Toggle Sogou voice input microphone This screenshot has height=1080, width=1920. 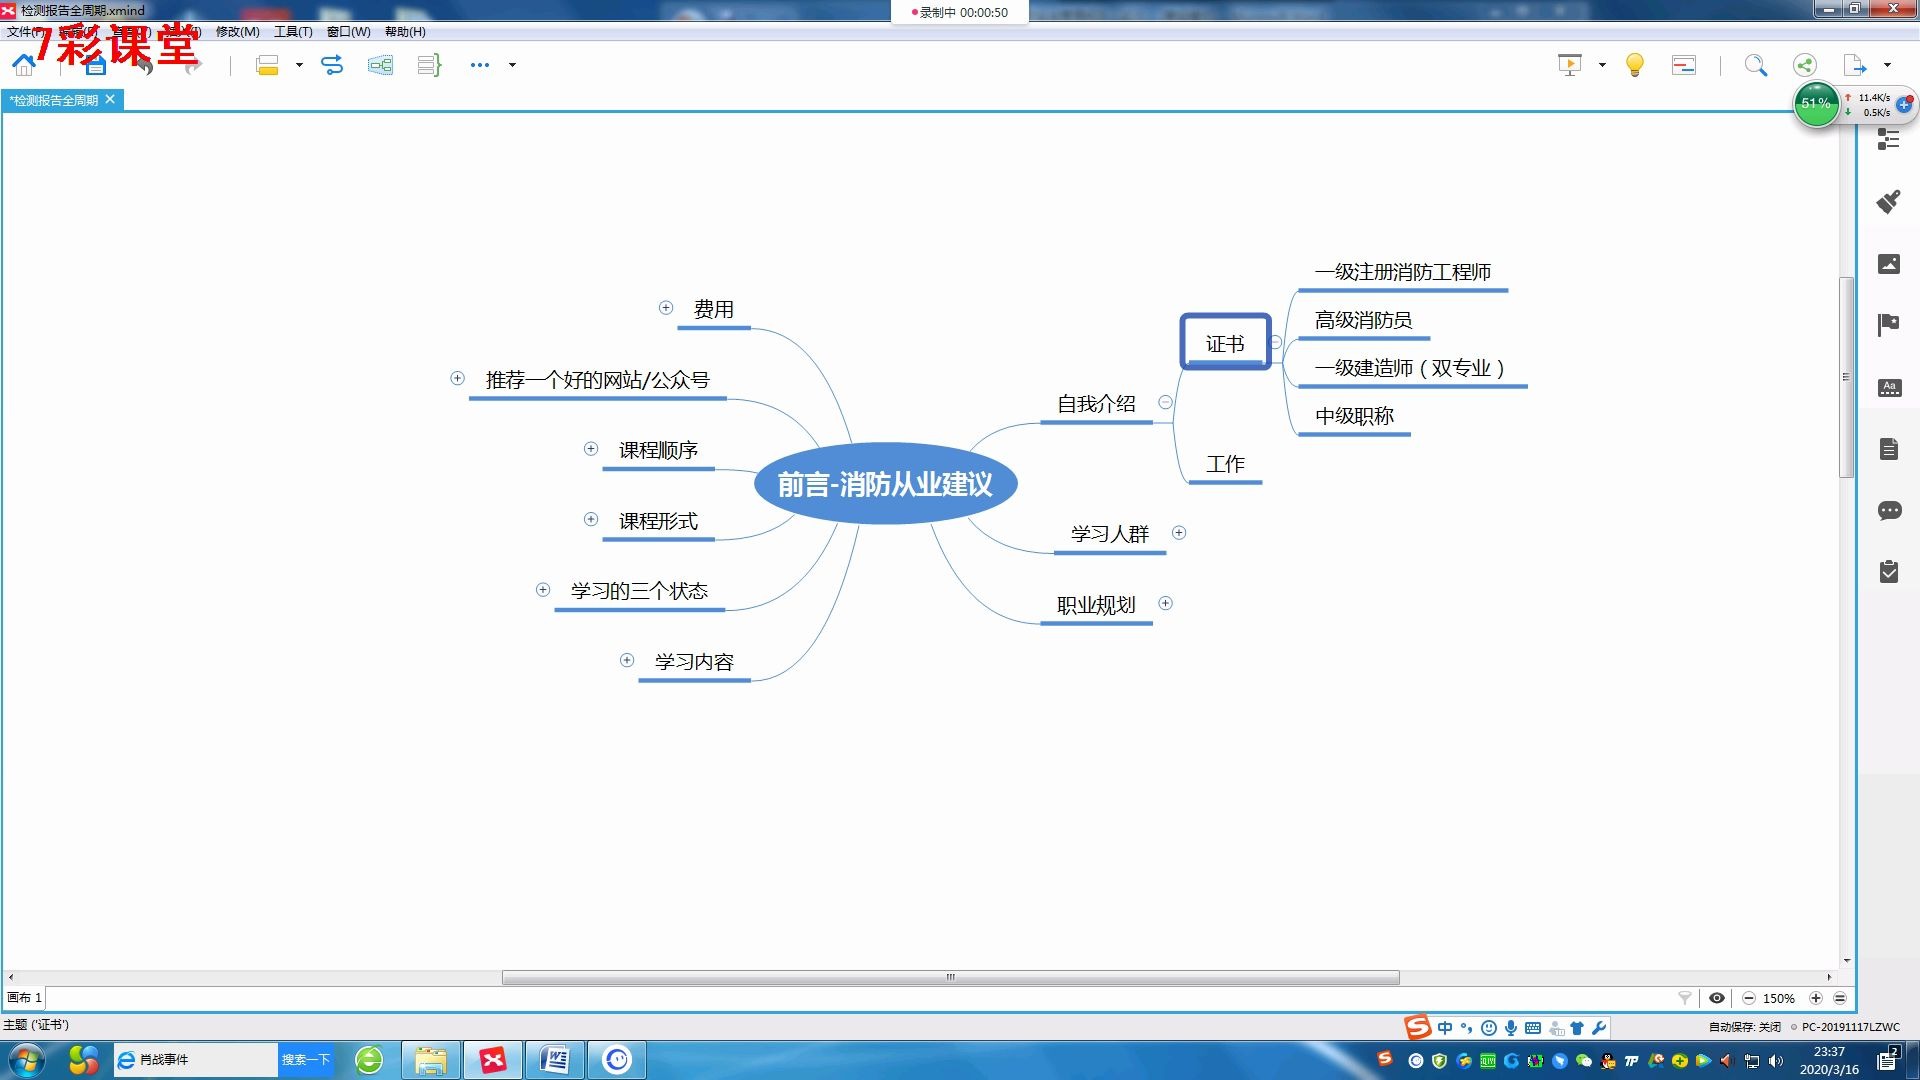1511,1028
